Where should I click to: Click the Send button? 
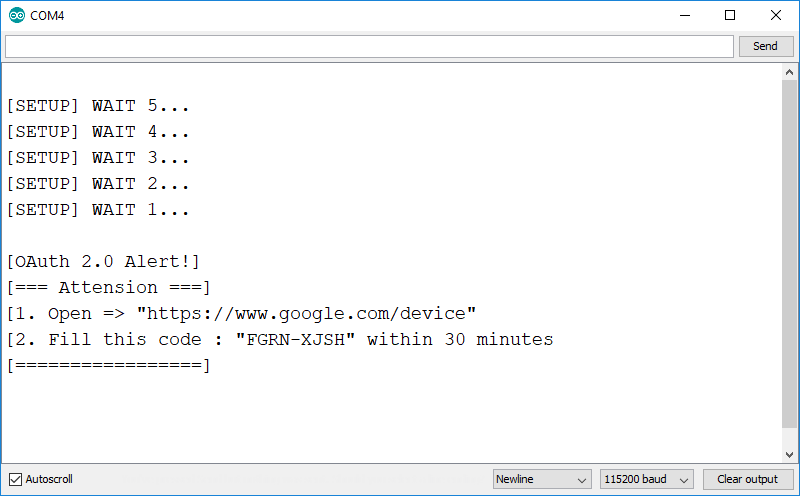pos(766,46)
